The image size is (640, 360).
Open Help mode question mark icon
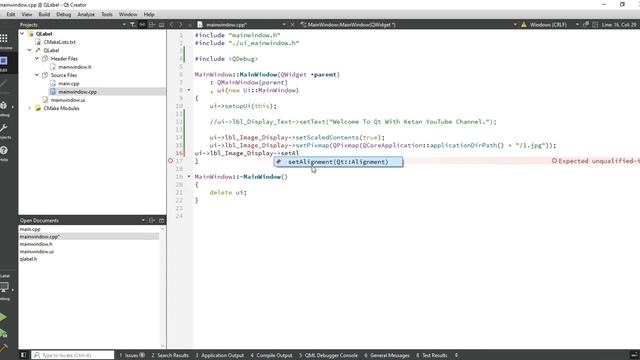pos(4,151)
